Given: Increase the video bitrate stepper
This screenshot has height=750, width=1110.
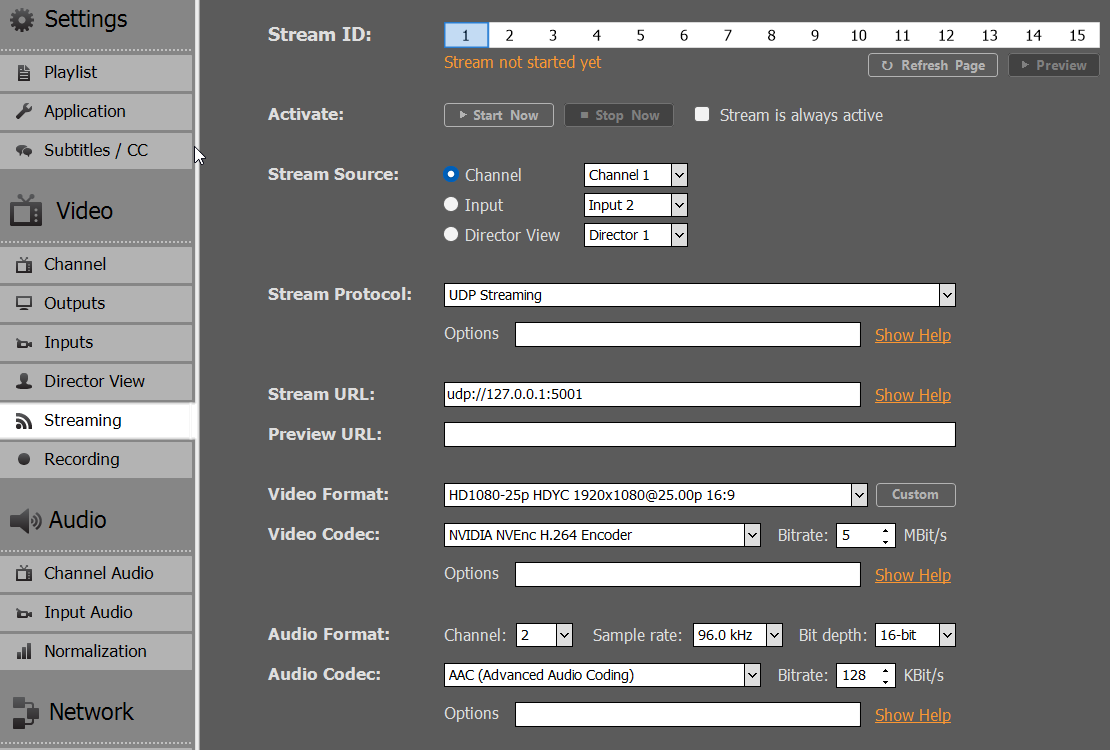Looking at the screenshot, I should point(886,530).
